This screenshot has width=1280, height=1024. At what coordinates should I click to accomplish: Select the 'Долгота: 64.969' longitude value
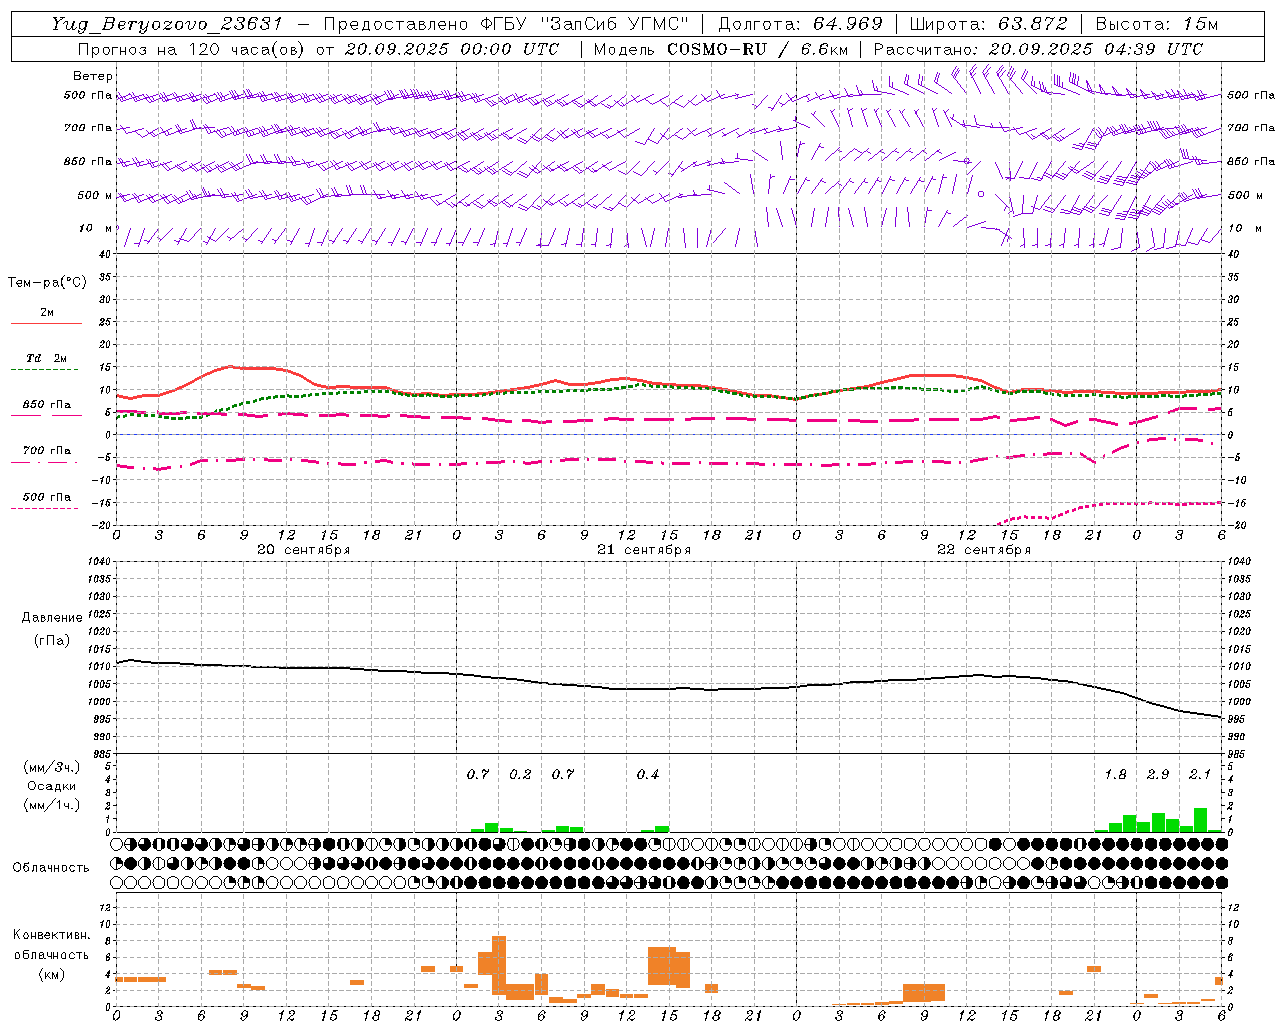coord(800,24)
